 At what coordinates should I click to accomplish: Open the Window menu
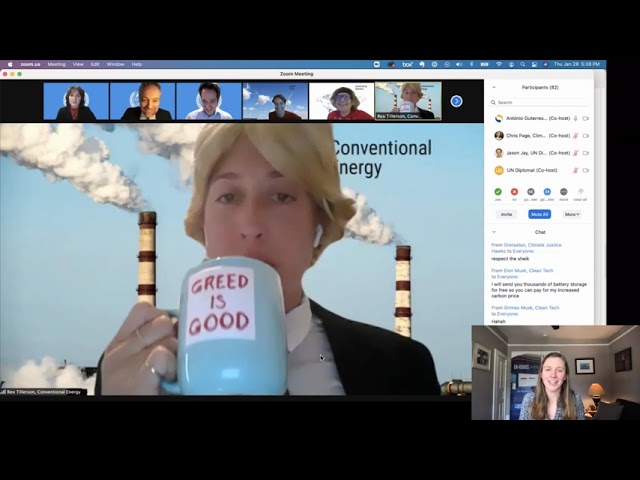pyautogui.click(x=116, y=64)
